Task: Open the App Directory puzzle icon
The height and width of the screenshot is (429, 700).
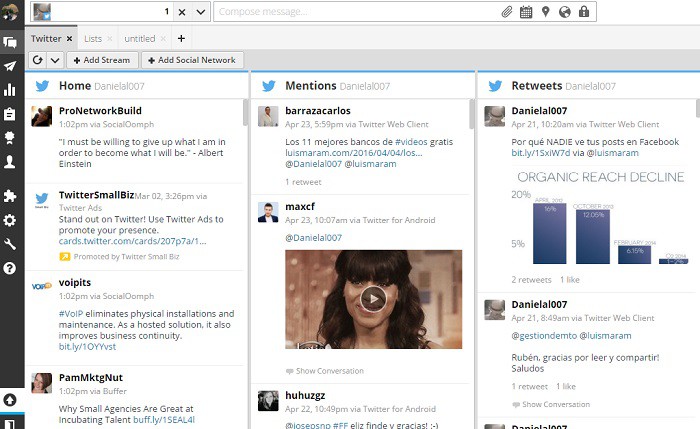Action: pyautogui.click(x=10, y=196)
